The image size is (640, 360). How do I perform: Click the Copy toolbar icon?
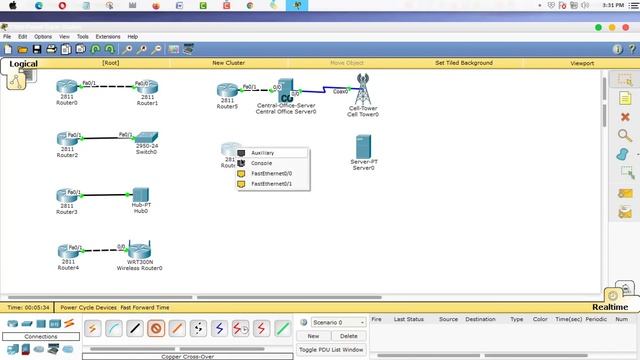point(66,49)
